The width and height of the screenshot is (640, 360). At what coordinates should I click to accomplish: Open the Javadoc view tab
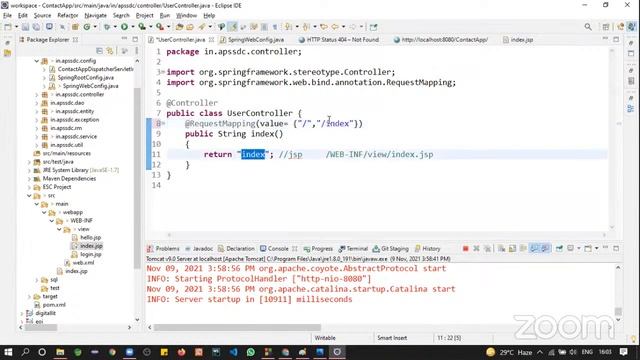199,249
